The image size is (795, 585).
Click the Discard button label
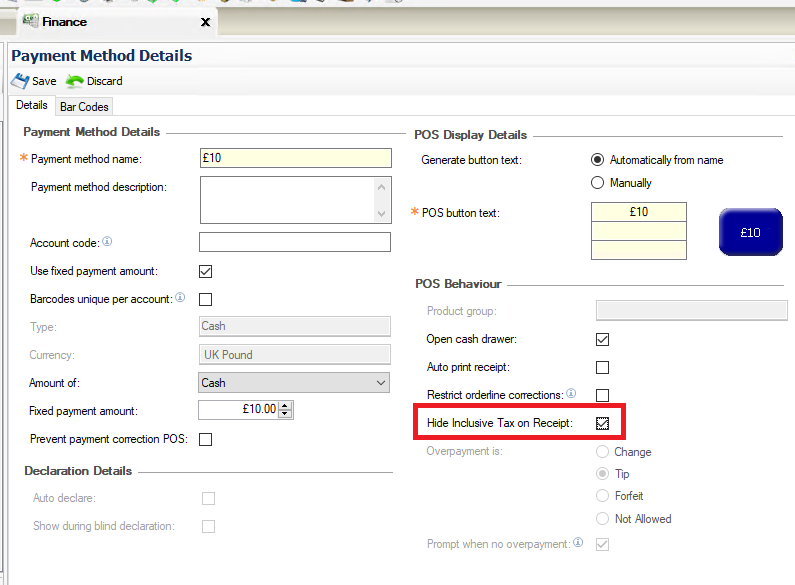pyautogui.click(x=104, y=81)
